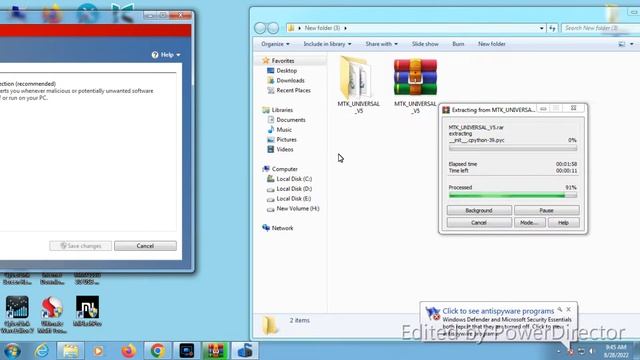This screenshot has width=640, height=360.
Task: Click Slide show in the Explorer toolbar
Action: [x=425, y=44]
